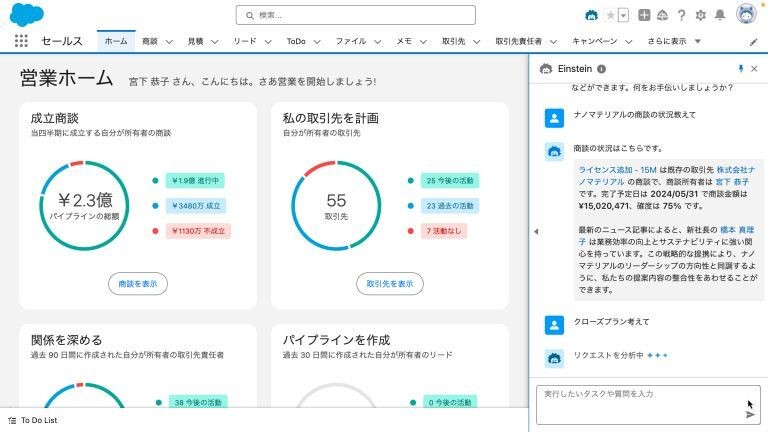Select the ホーム tab
The width and height of the screenshot is (768, 432).
tap(116, 41)
